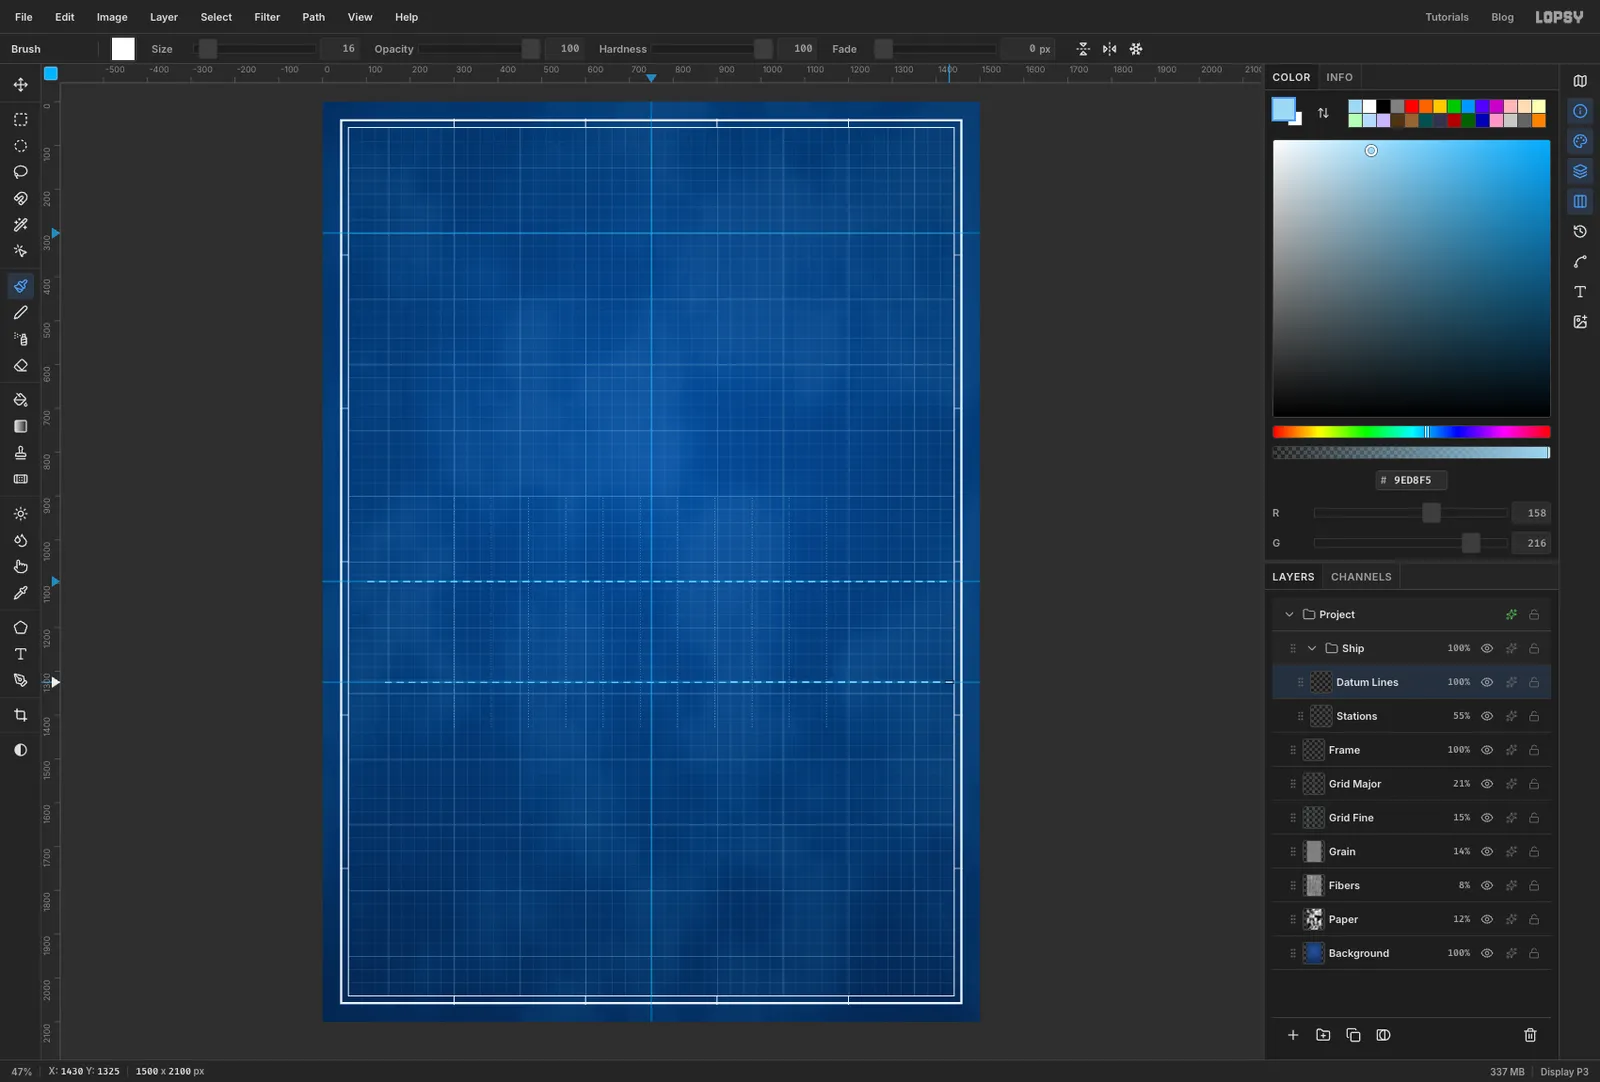The height and width of the screenshot is (1082, 1600).
Task: Switch to the Channels tab
Action: [1361, 577]
